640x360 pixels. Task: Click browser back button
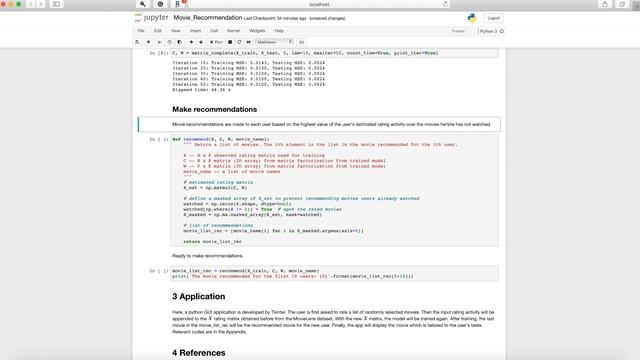click(x=31, y=4)
